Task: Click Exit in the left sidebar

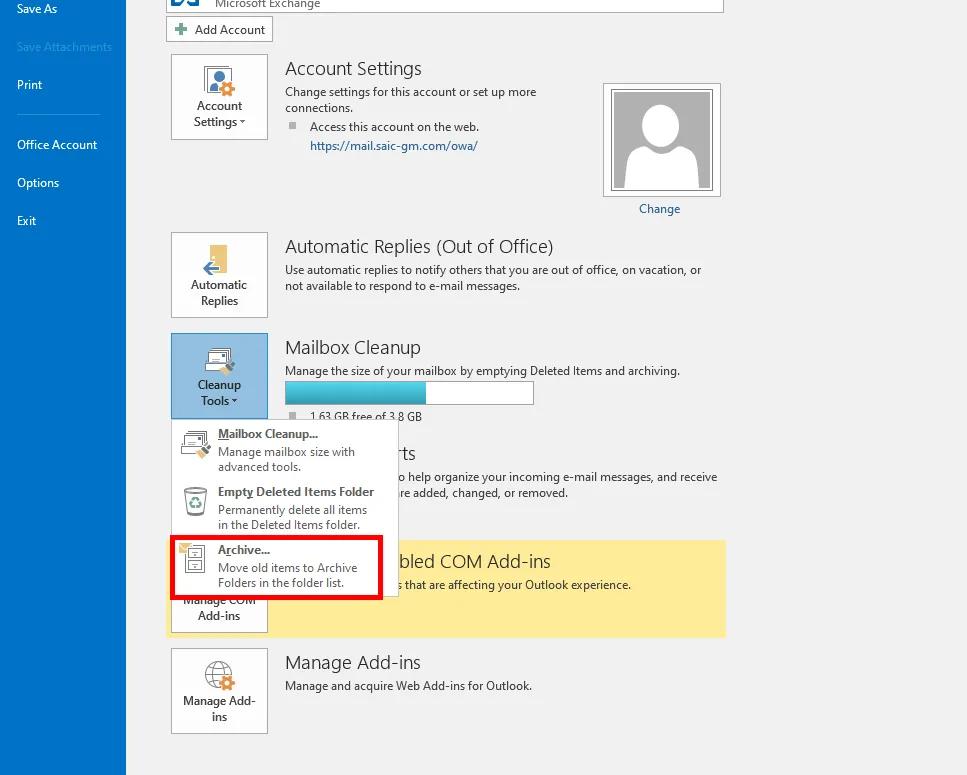Action: pos(27,221)
